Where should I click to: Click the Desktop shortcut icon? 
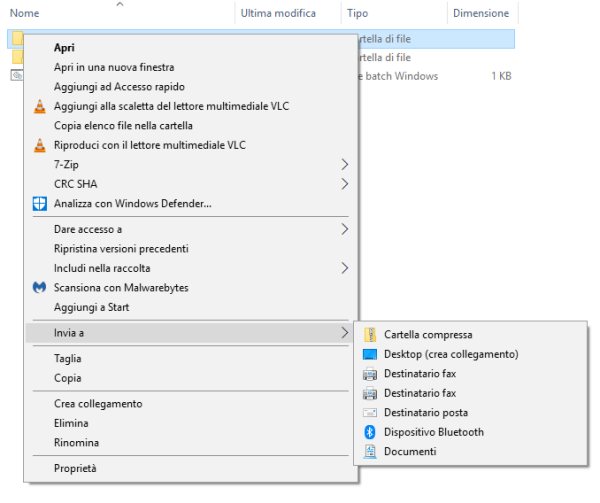370,354
